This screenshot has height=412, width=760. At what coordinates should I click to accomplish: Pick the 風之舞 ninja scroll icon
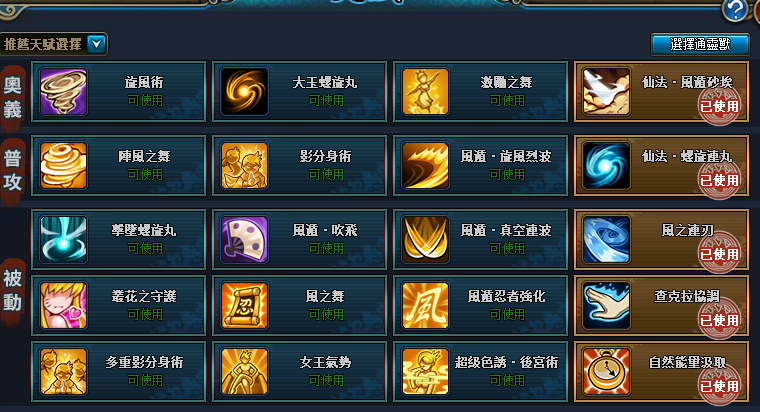click(244, 305)
